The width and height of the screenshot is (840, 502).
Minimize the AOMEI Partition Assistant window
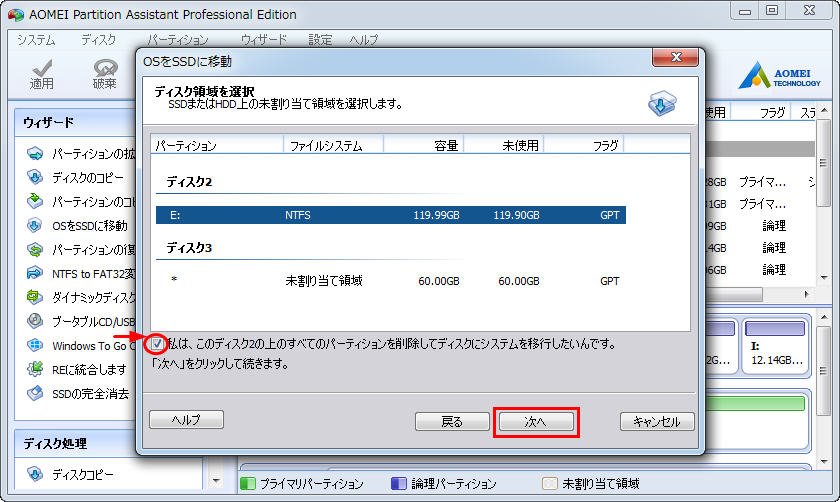(745, 11)
